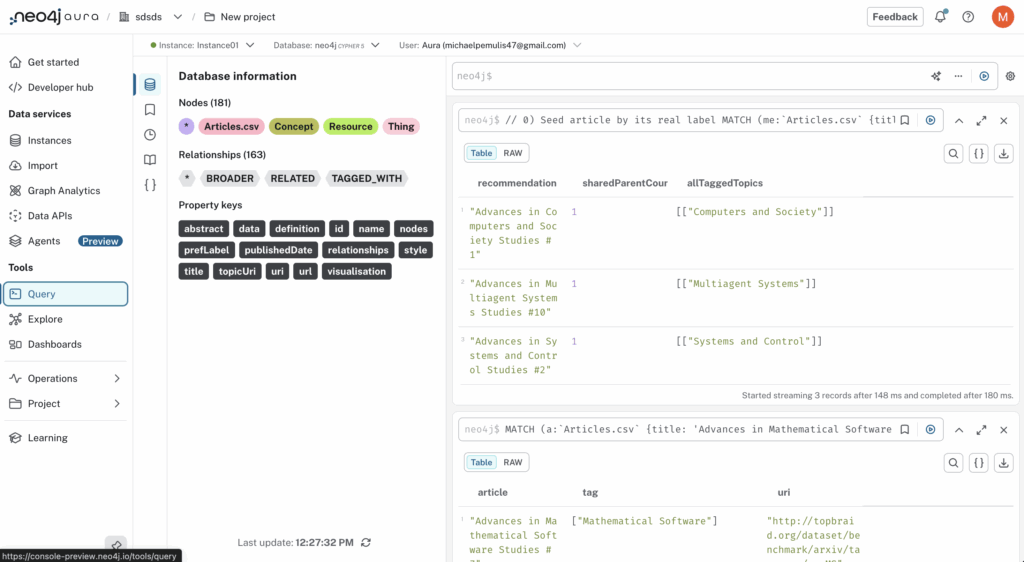1024x562 pixels.
Task: Switch second result to RAW view
Action: (513, 463)
